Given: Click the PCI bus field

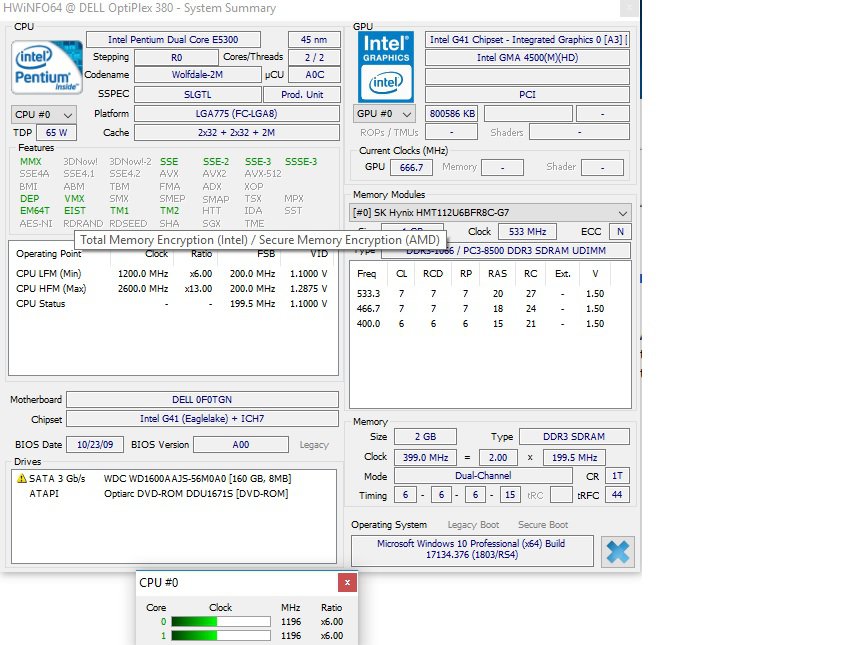Looking at the screenshot, I should (527, 94).
